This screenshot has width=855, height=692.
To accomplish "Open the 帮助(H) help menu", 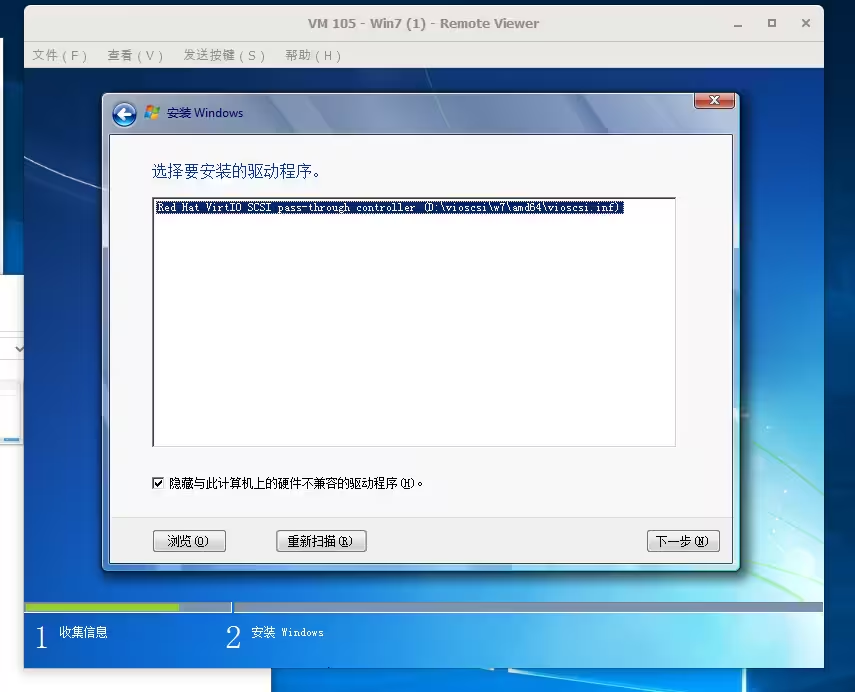I will coord(313,55).
